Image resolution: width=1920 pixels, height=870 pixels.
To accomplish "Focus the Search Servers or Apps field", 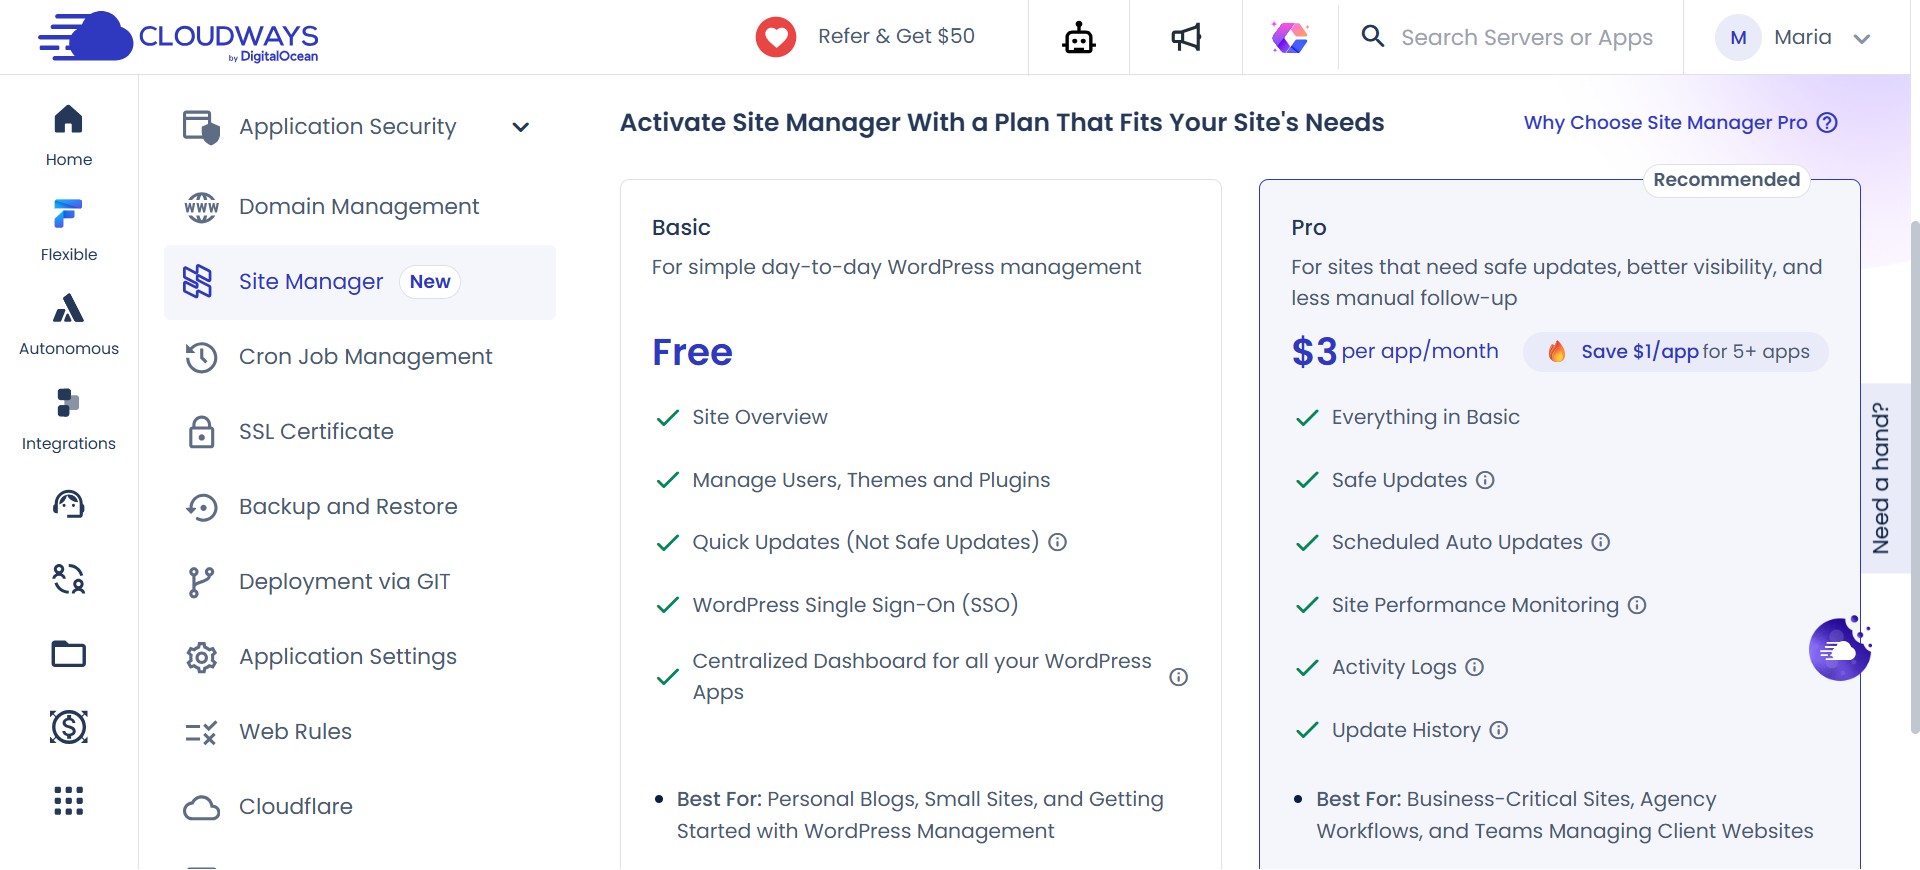I will click(1527, 38).
